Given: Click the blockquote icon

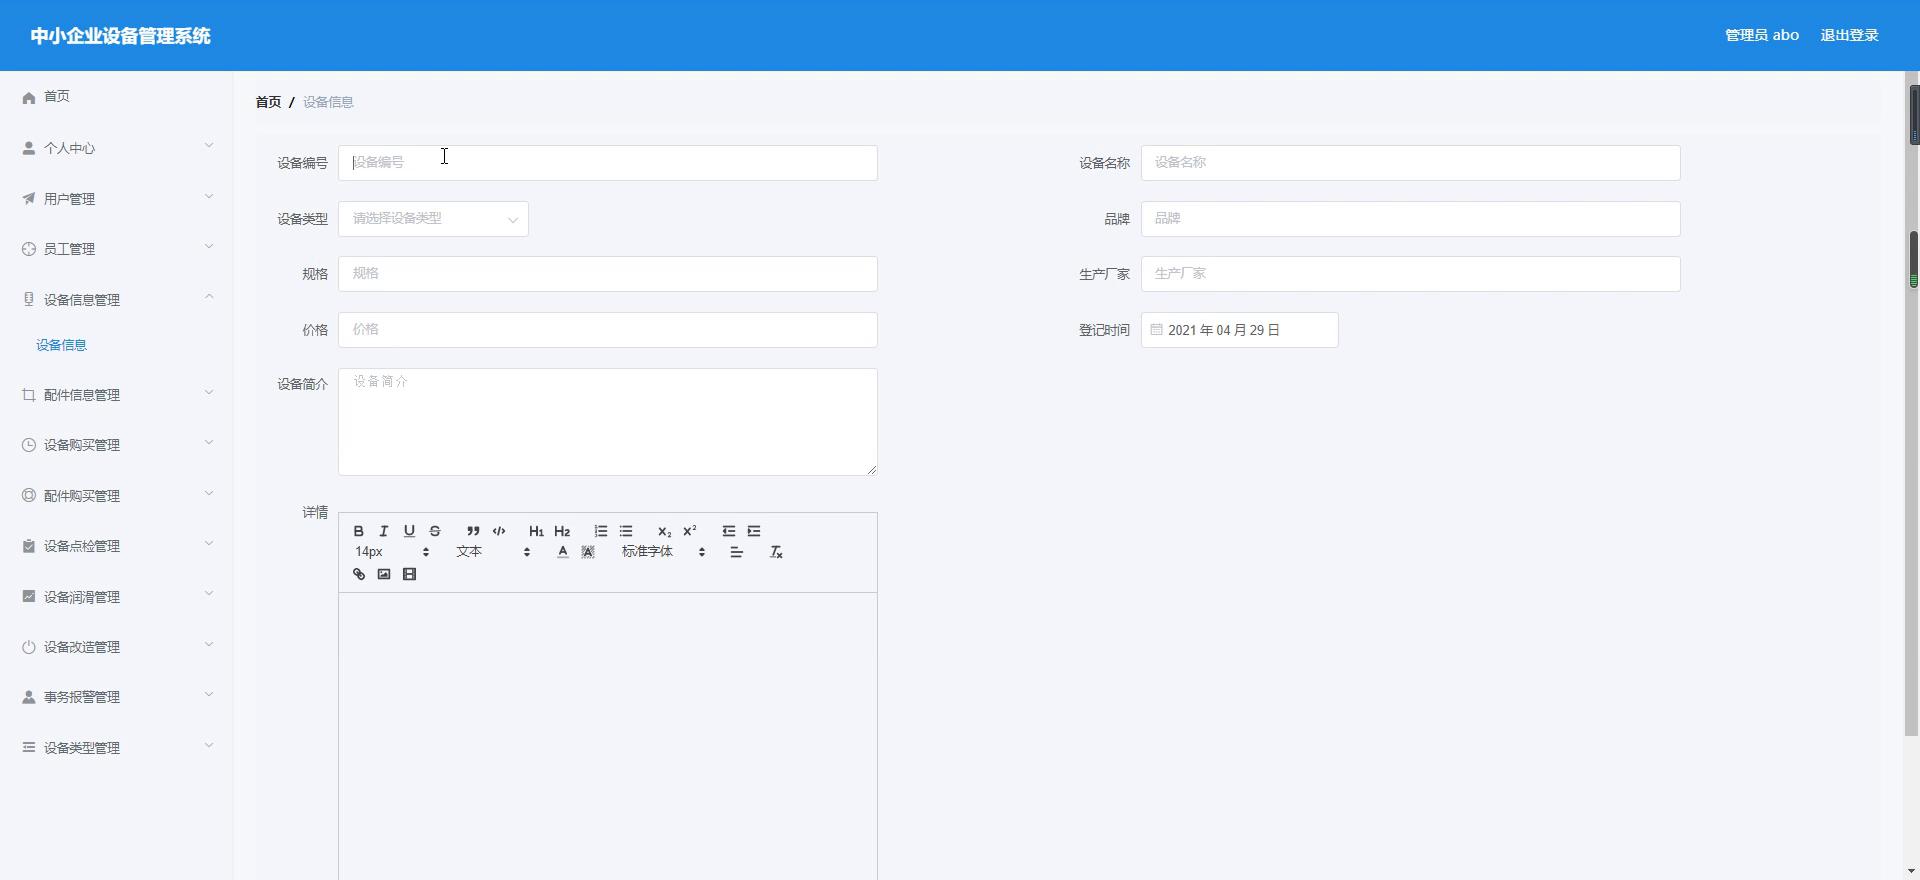Looking at the screenshot, I should click(x=473, y=531).
